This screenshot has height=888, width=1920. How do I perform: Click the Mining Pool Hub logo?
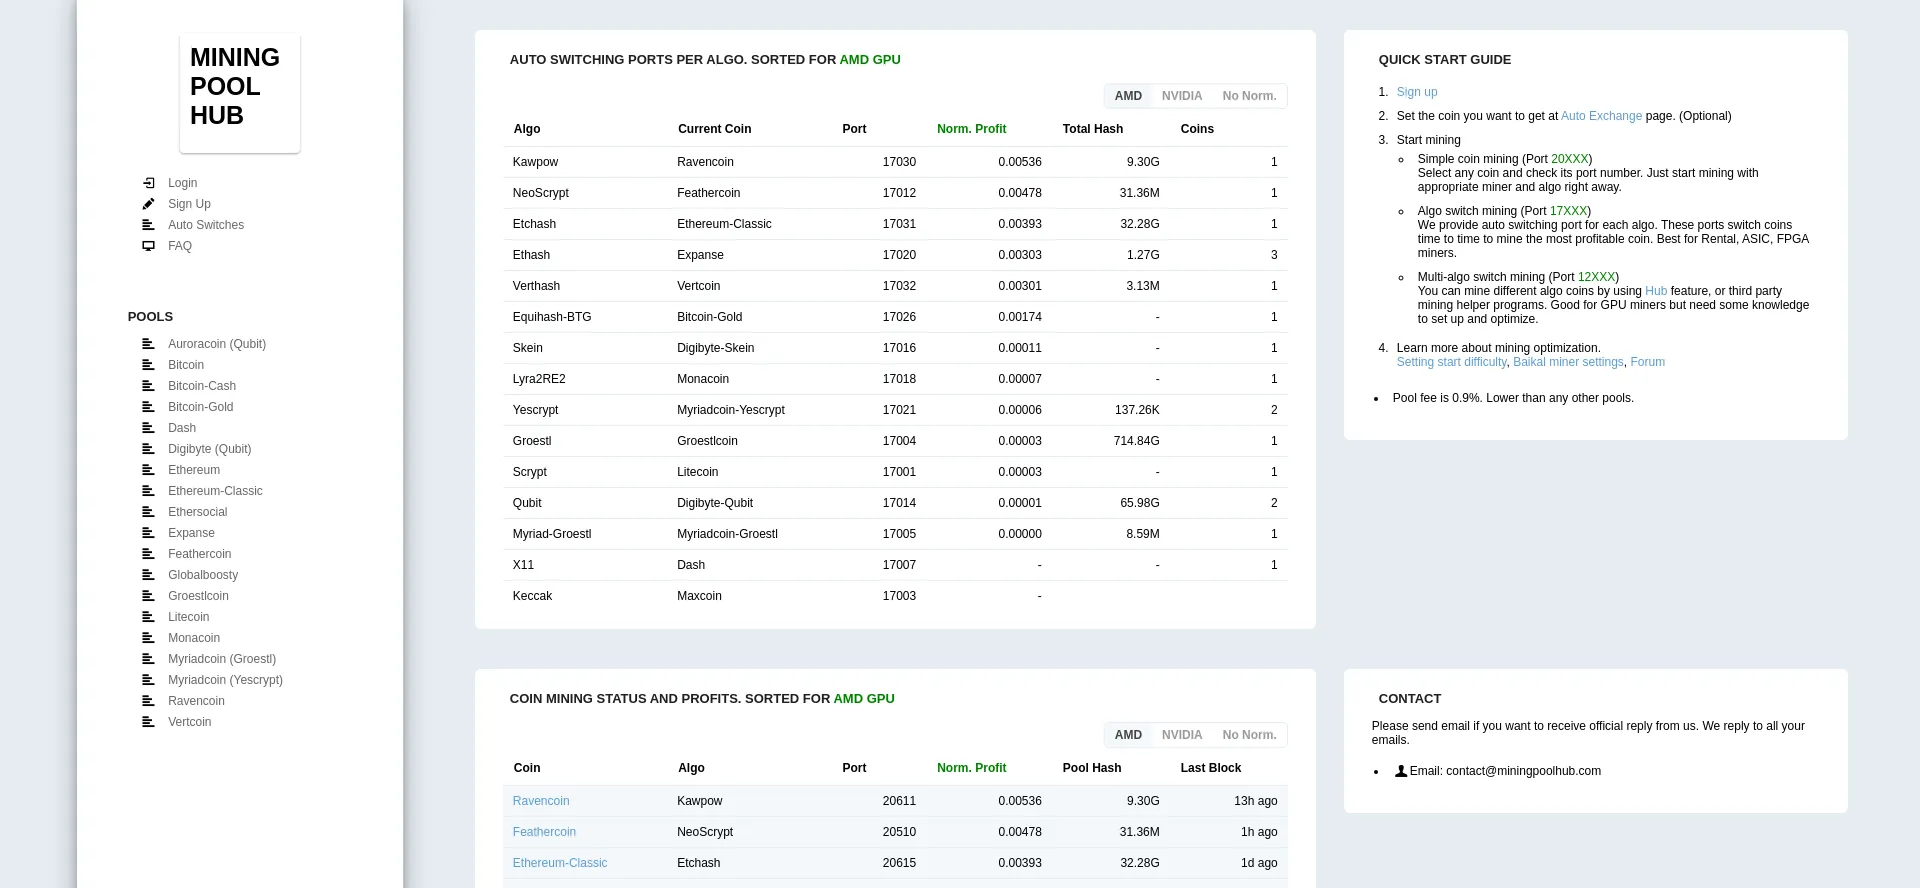(x=239, y=92)
